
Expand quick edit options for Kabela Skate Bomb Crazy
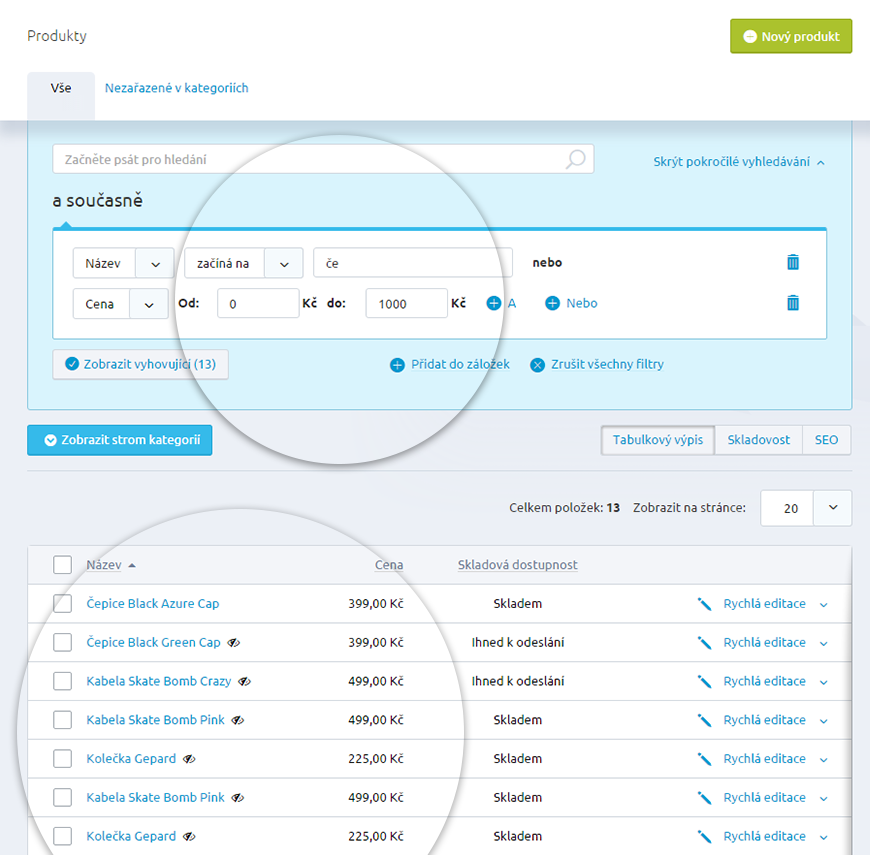pyautogui.click(x=824, y=682)
